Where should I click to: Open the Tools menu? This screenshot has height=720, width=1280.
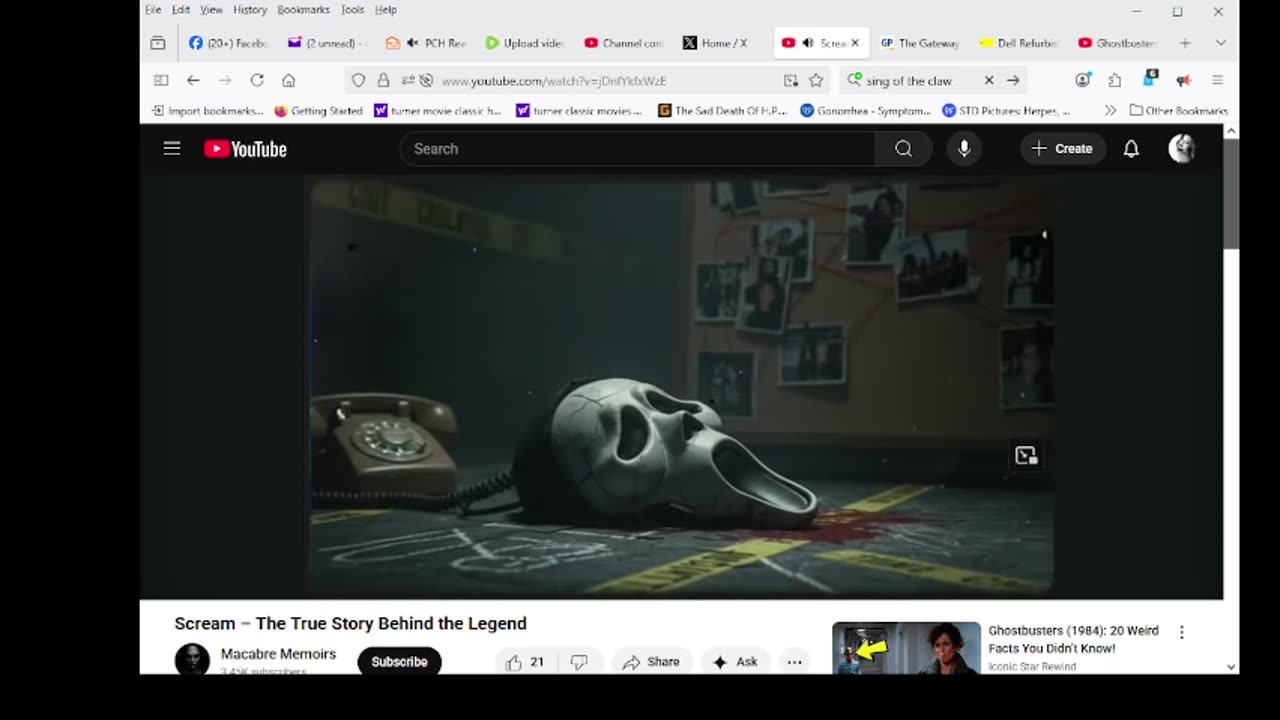tap(352, 10)
